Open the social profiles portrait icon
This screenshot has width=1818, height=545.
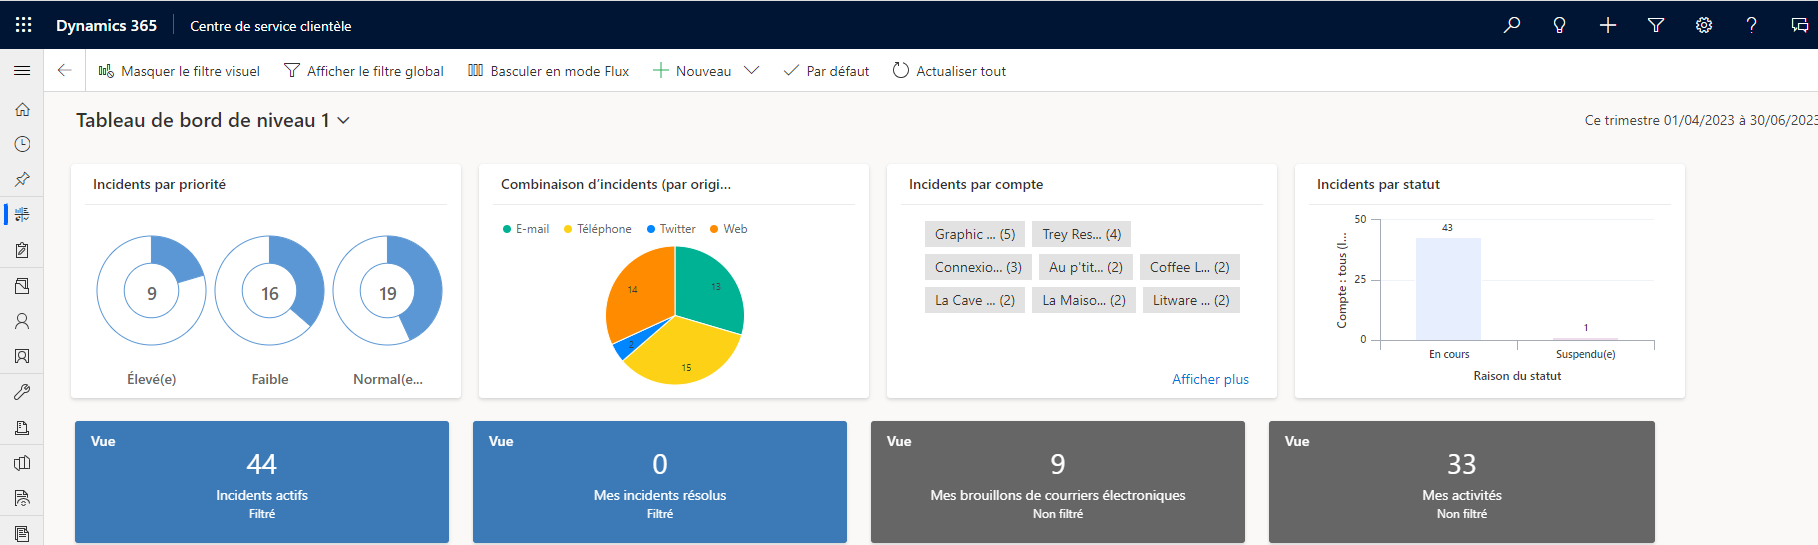(x=22, y=356)
